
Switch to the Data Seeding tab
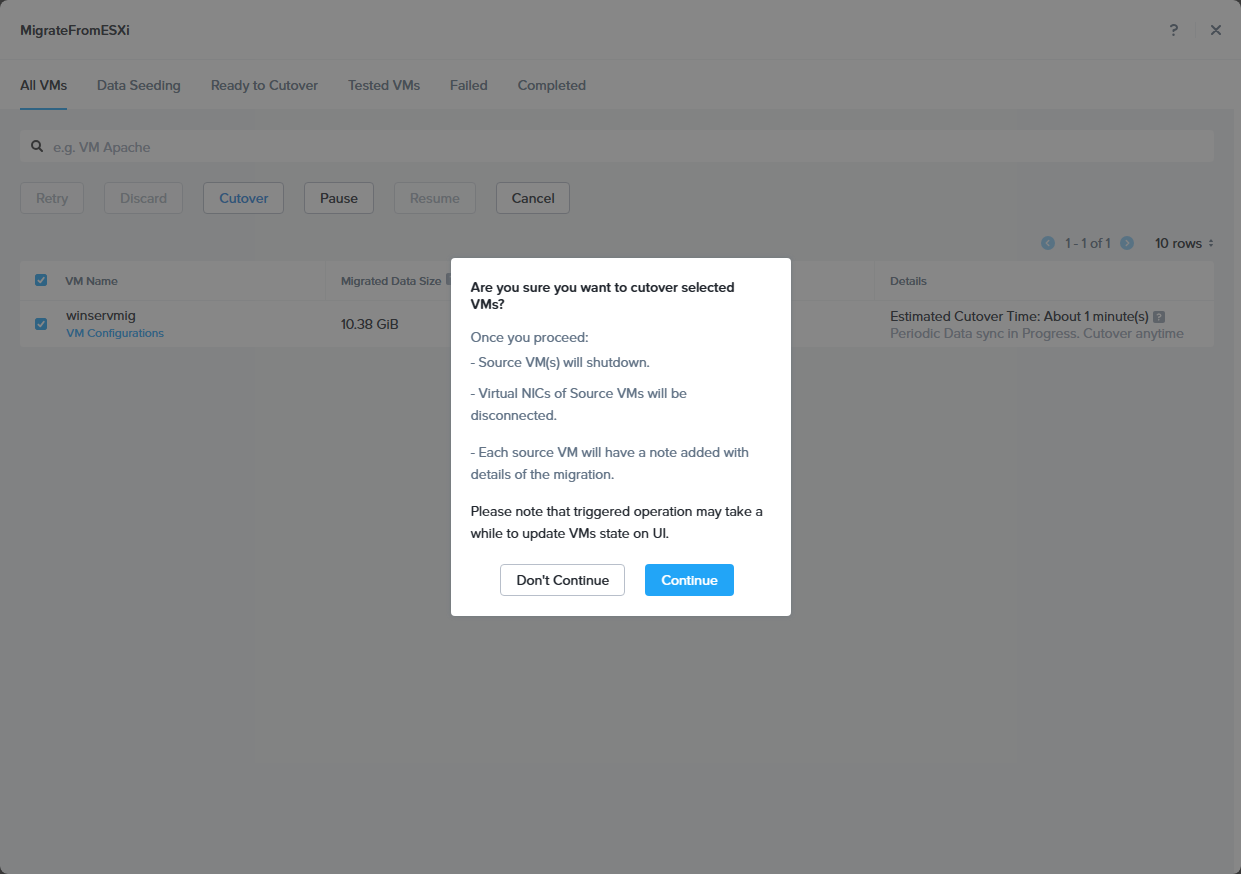[x=139, y=85]
